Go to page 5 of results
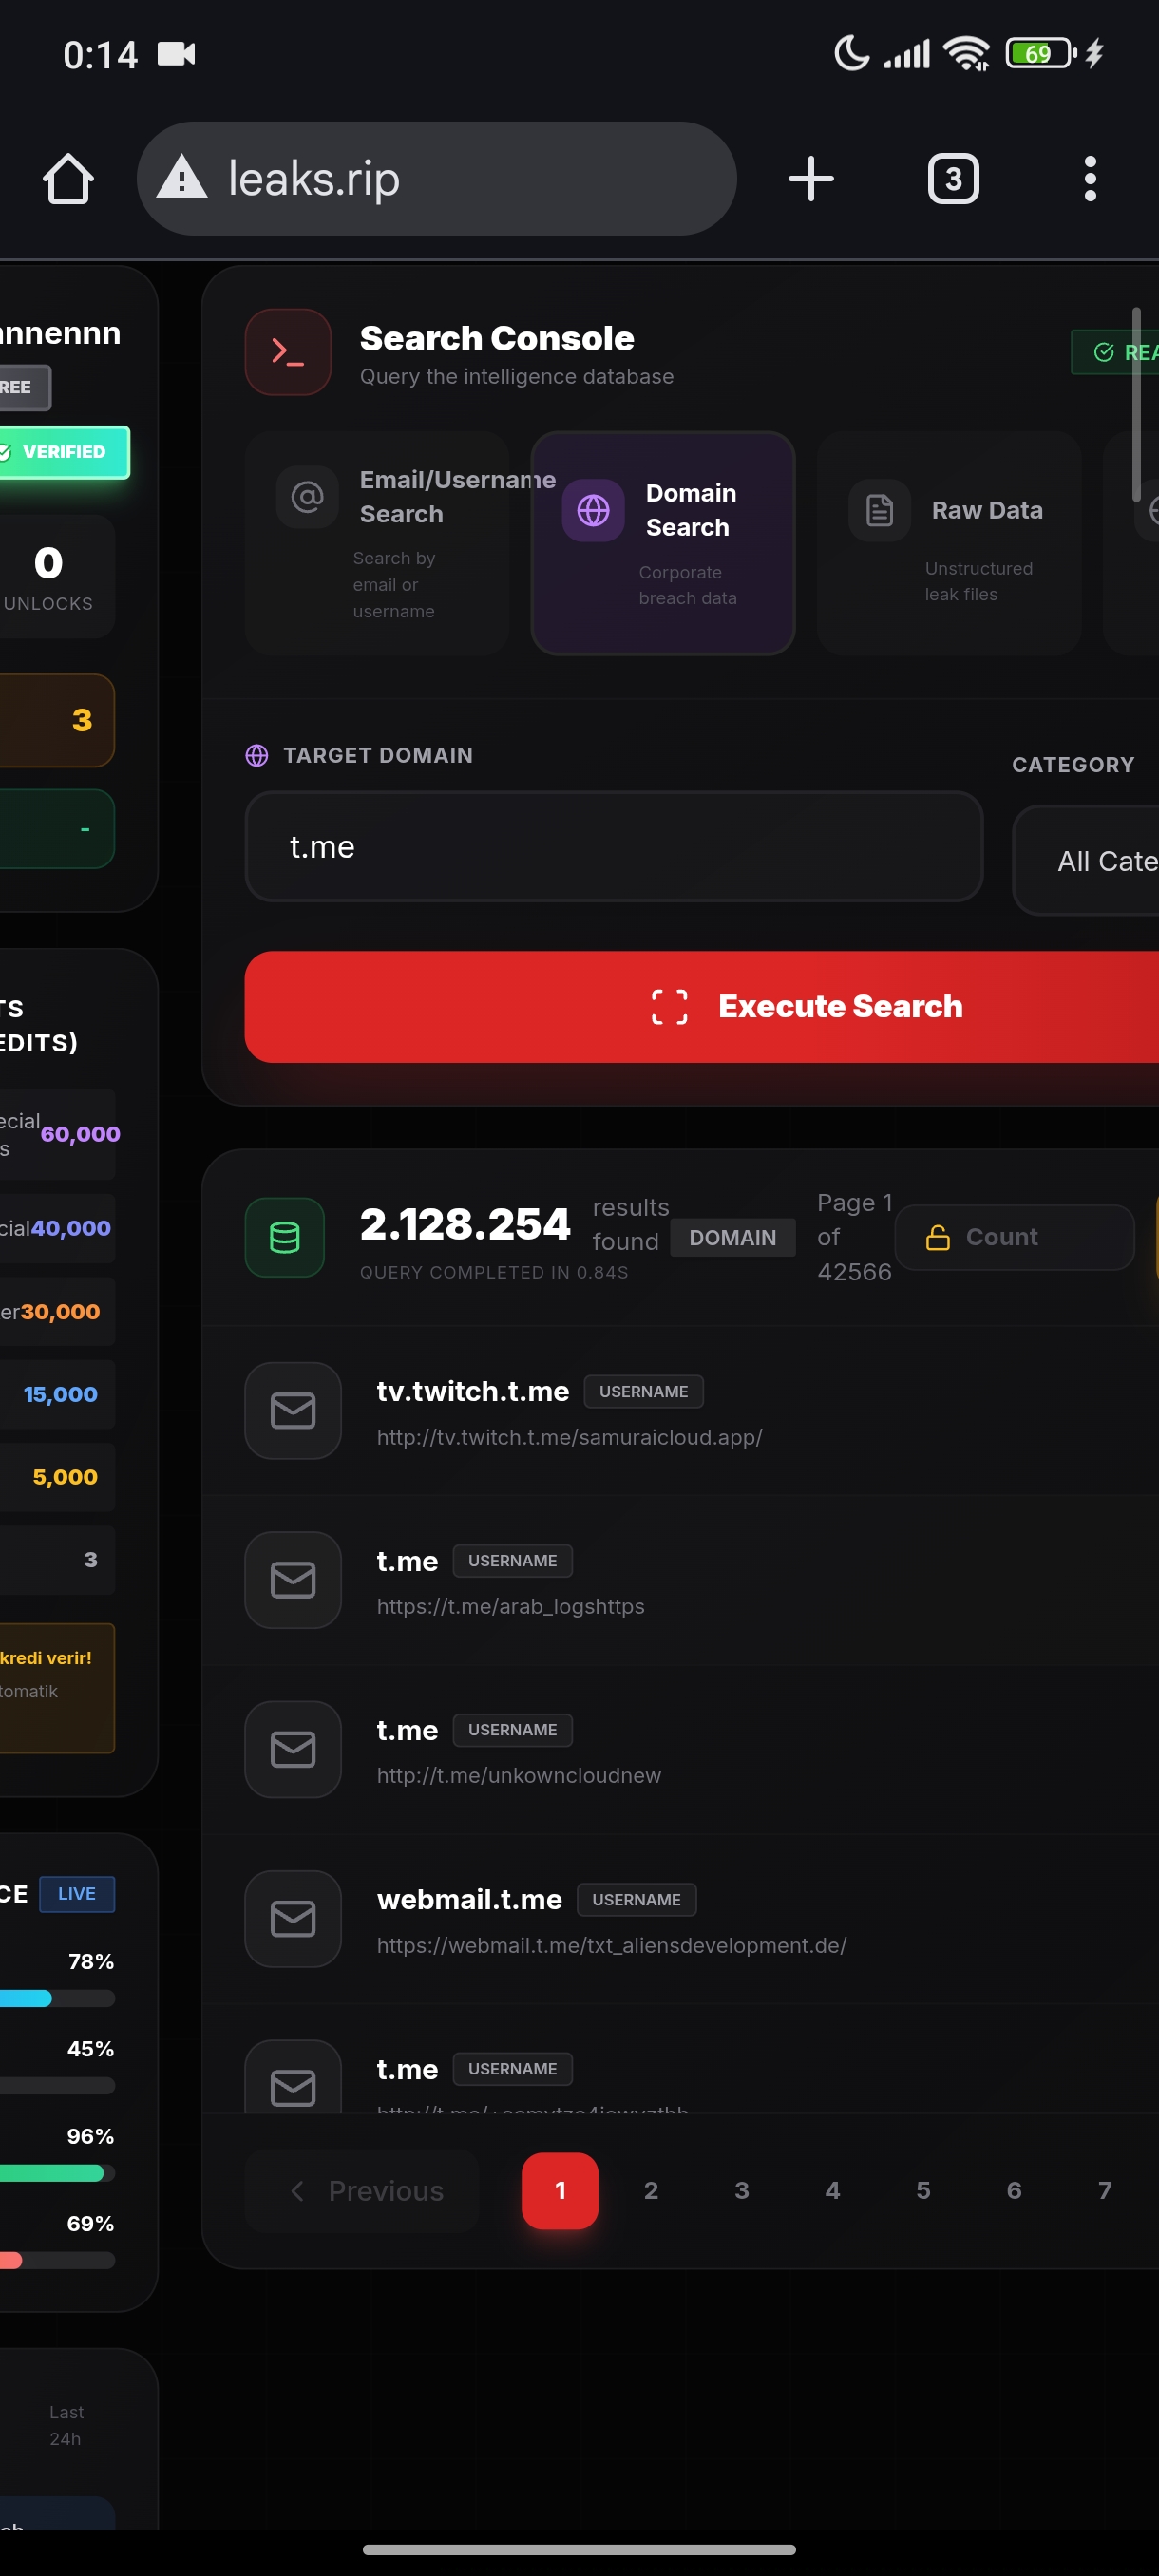The height and width of the screenshot is (2576, 1159). pos(923,2191)
